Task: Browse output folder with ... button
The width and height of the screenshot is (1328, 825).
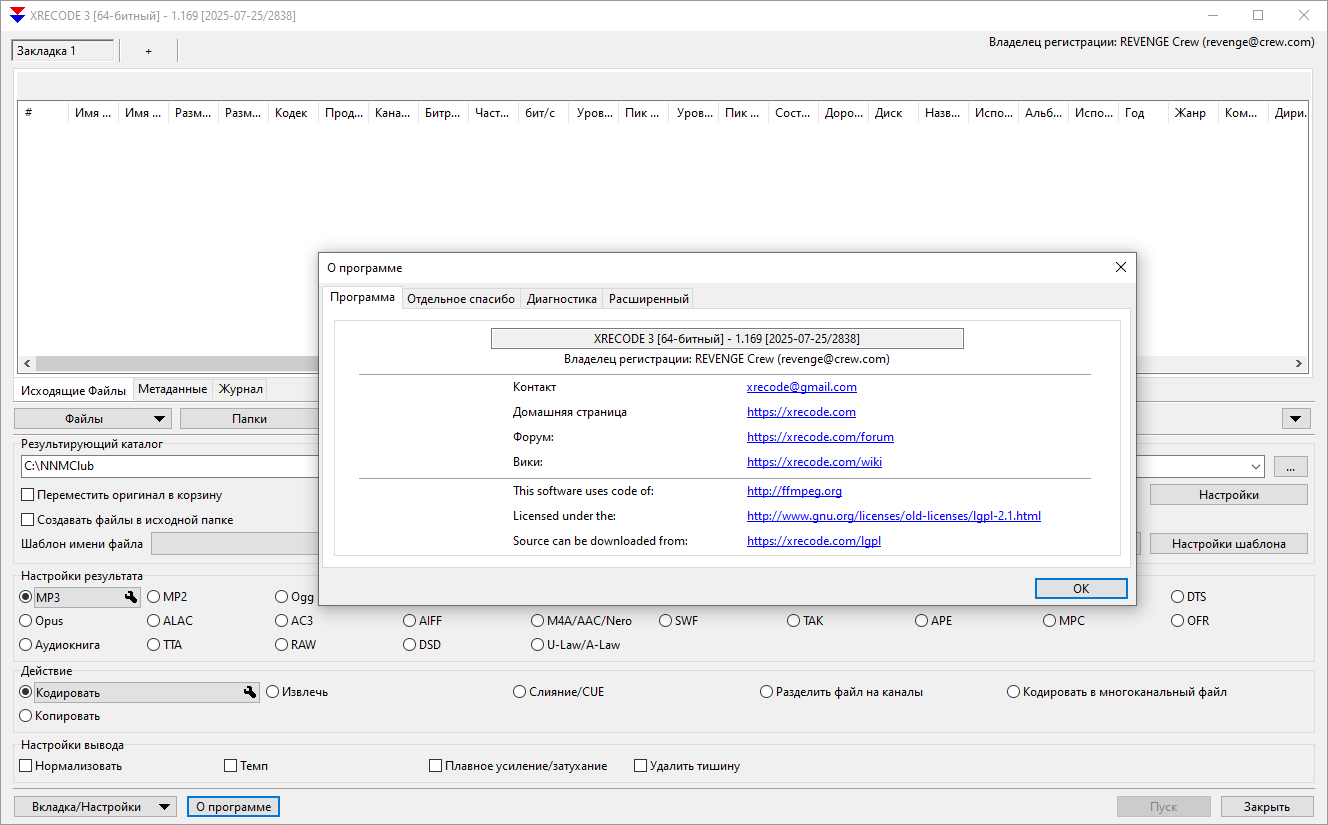Action: pyautogui.click(x=1290, y=467)
